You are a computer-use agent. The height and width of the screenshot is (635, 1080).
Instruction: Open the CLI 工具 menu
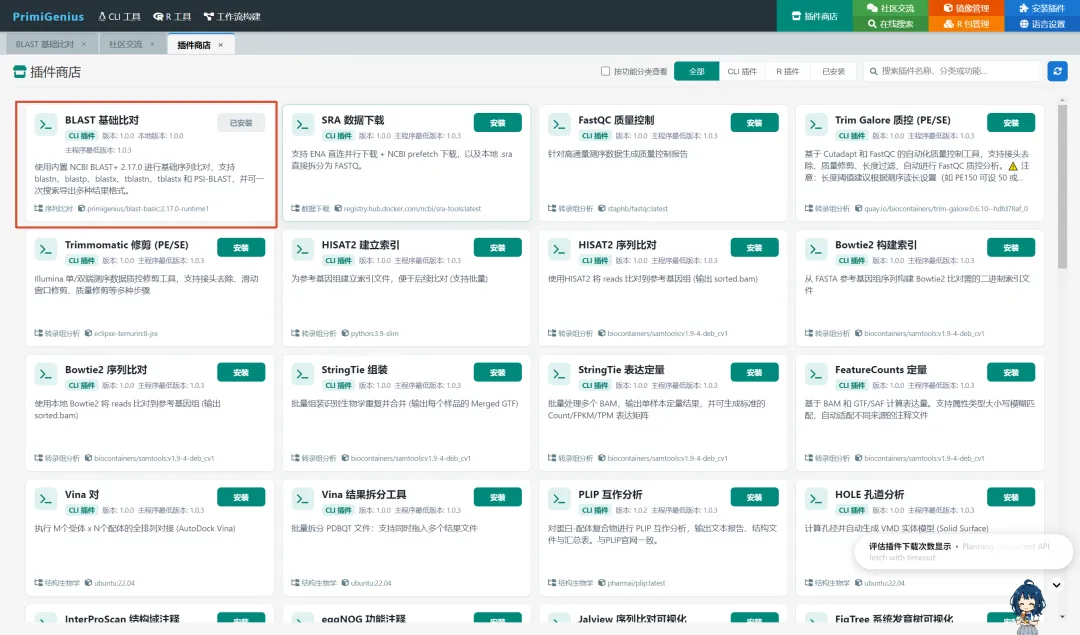[x=119, y=17]
